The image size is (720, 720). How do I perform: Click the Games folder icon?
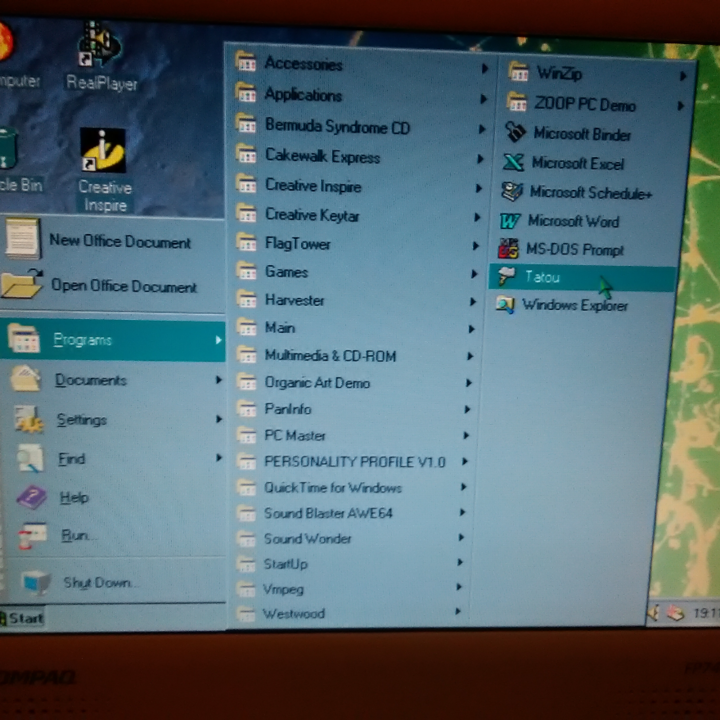click(247, 270)
